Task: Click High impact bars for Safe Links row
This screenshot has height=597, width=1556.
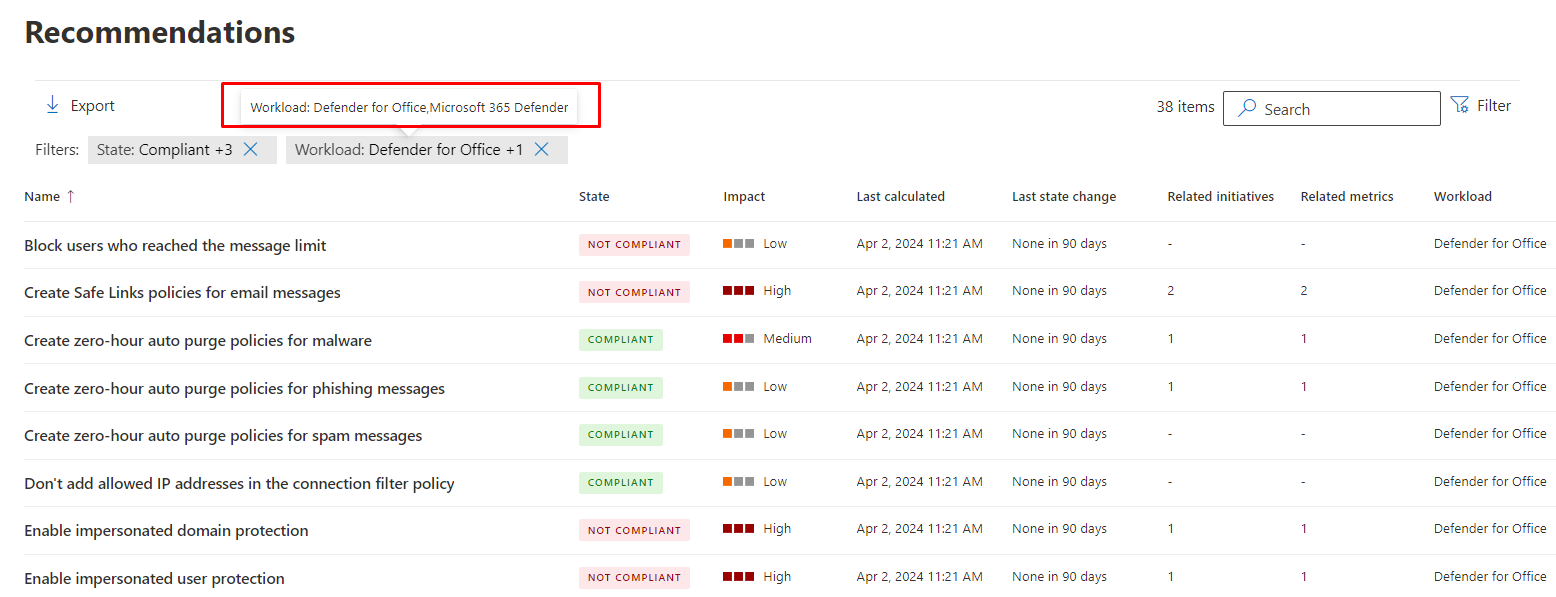Action: 738,291
